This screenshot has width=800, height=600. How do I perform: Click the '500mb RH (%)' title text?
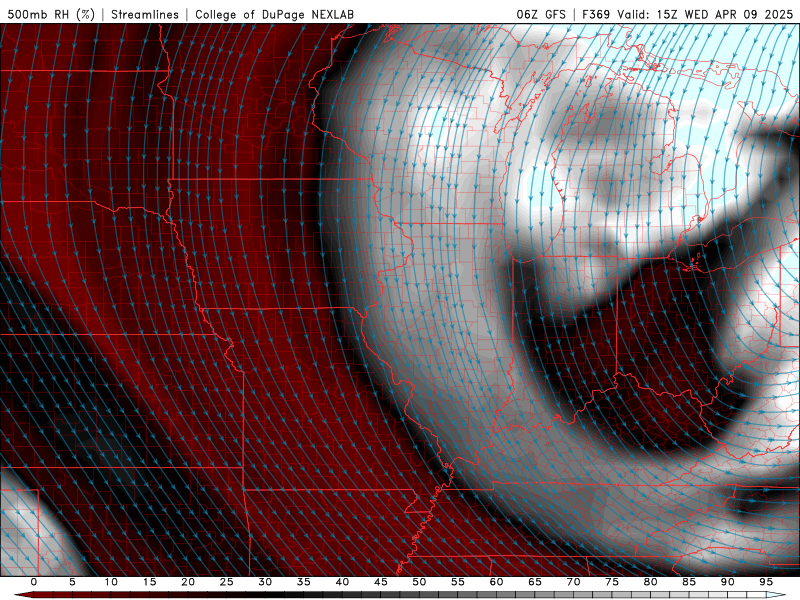(x=51, y=14)
